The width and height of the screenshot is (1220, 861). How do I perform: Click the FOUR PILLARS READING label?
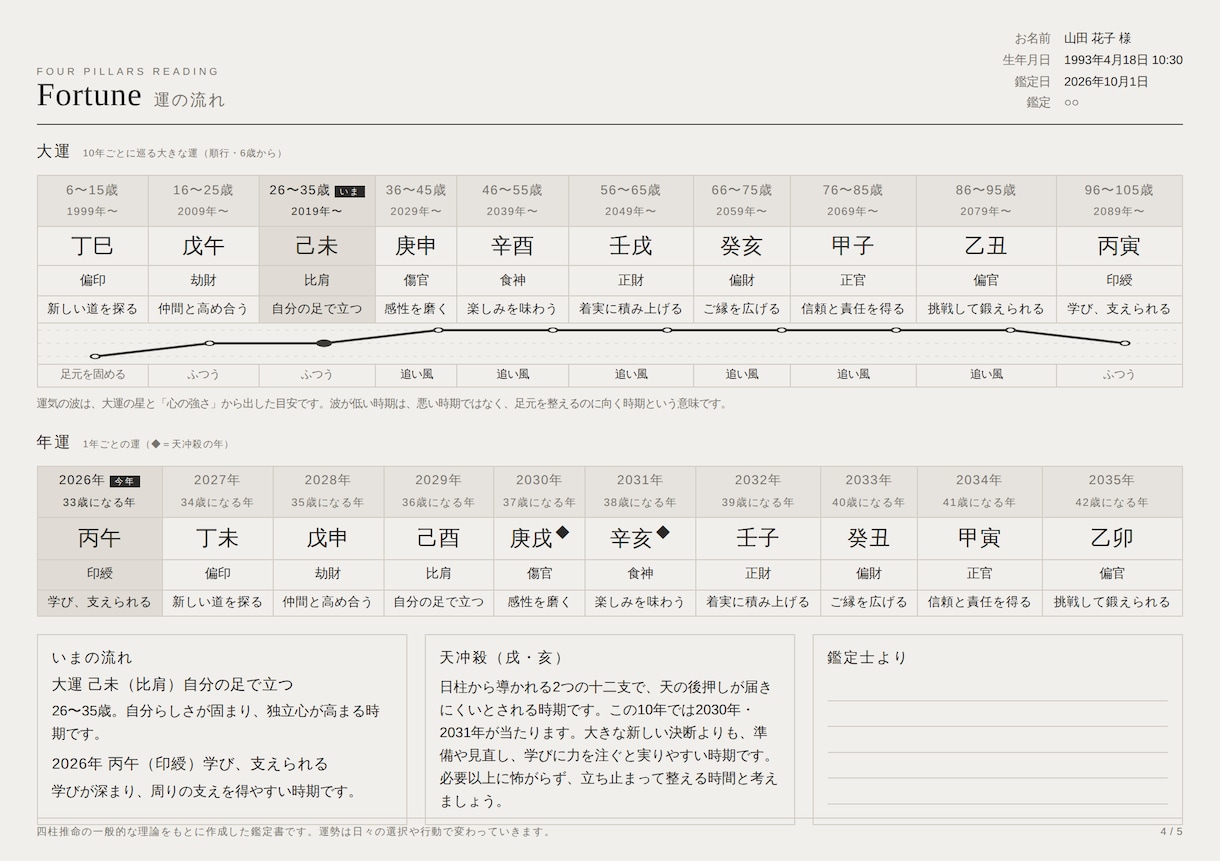click(x=128, y=72)
